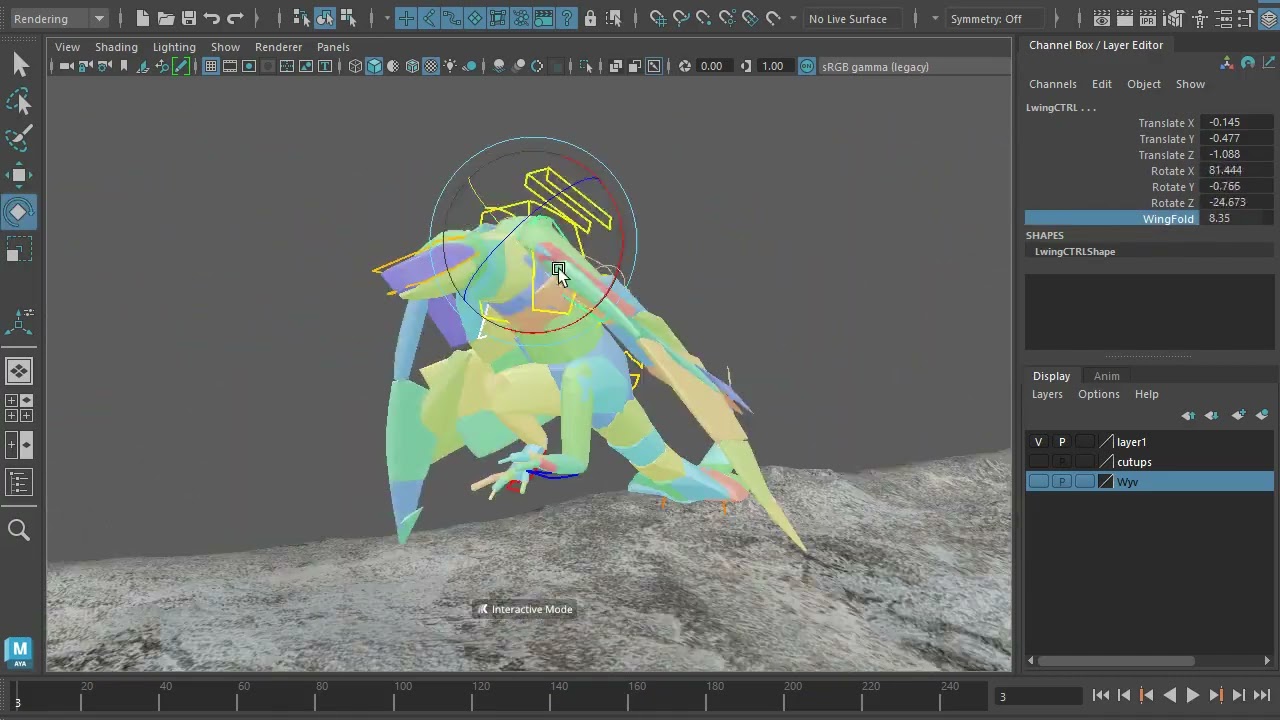The image size is (1280, 720).
Task: Jump to the end of playback range
Action: (x=1261, y=696)
